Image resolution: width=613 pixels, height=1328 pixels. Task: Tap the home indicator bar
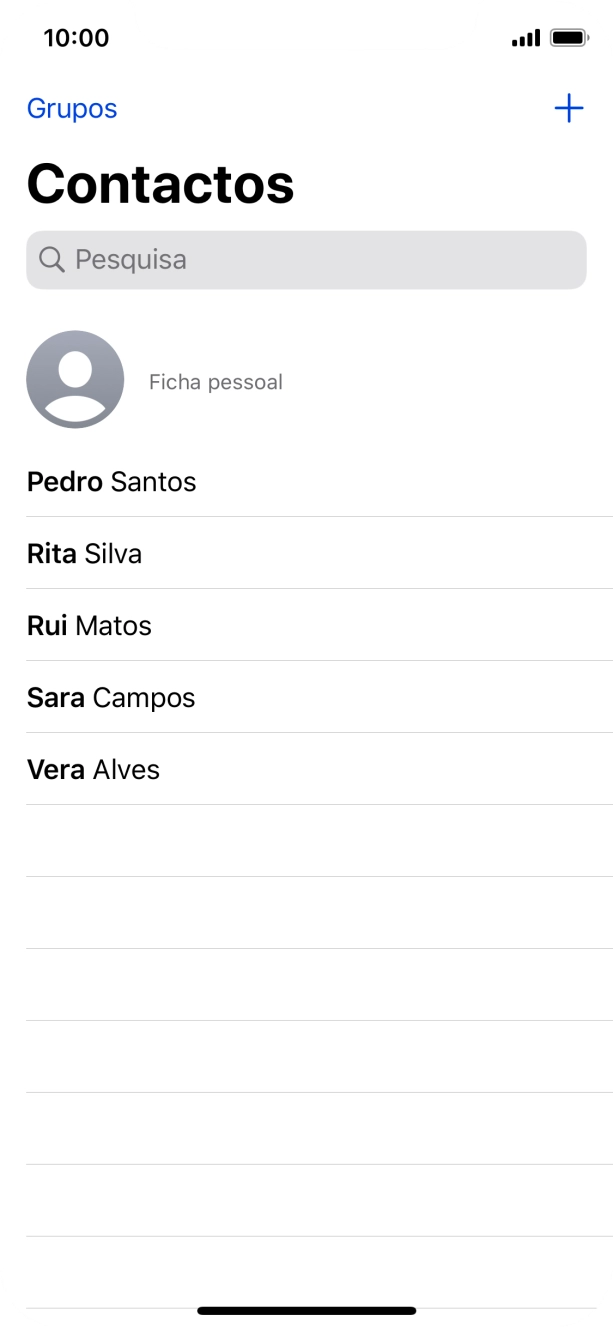click(306, 1306)
